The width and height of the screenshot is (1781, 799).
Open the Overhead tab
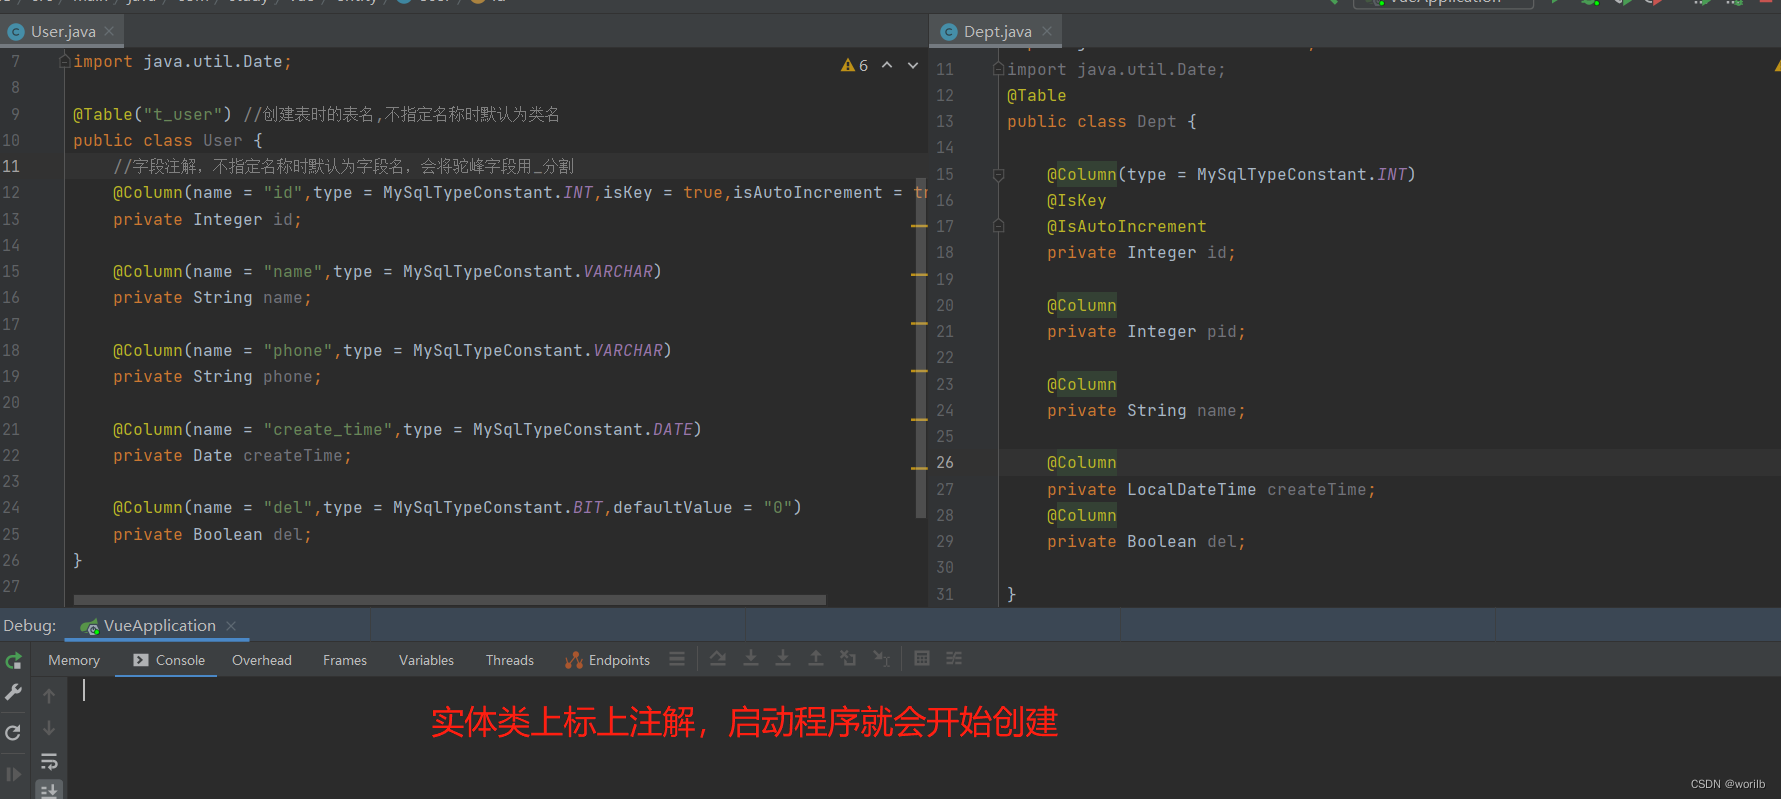(262, 660)
